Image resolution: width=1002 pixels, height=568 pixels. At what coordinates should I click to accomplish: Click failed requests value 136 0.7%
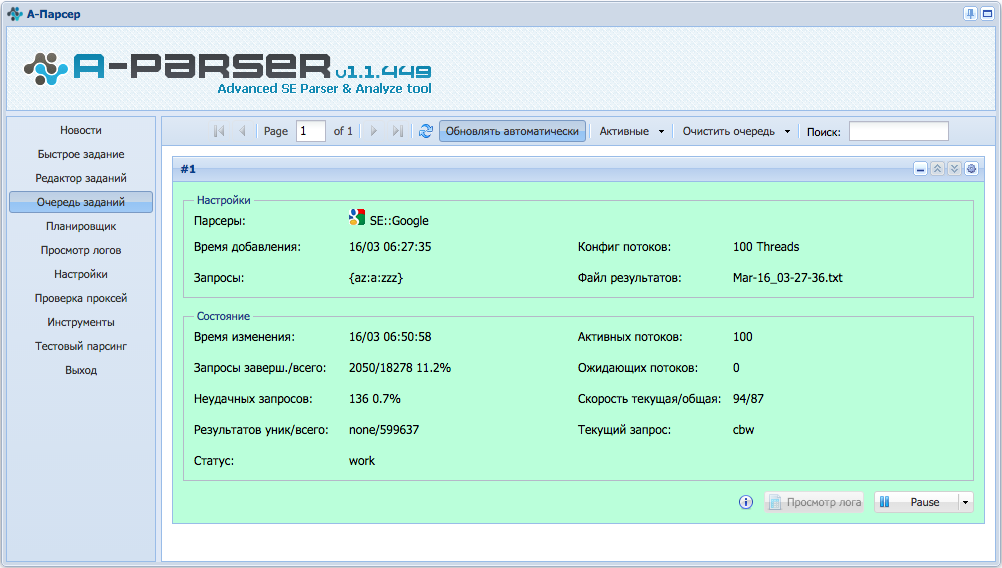(x=374, y=399)
